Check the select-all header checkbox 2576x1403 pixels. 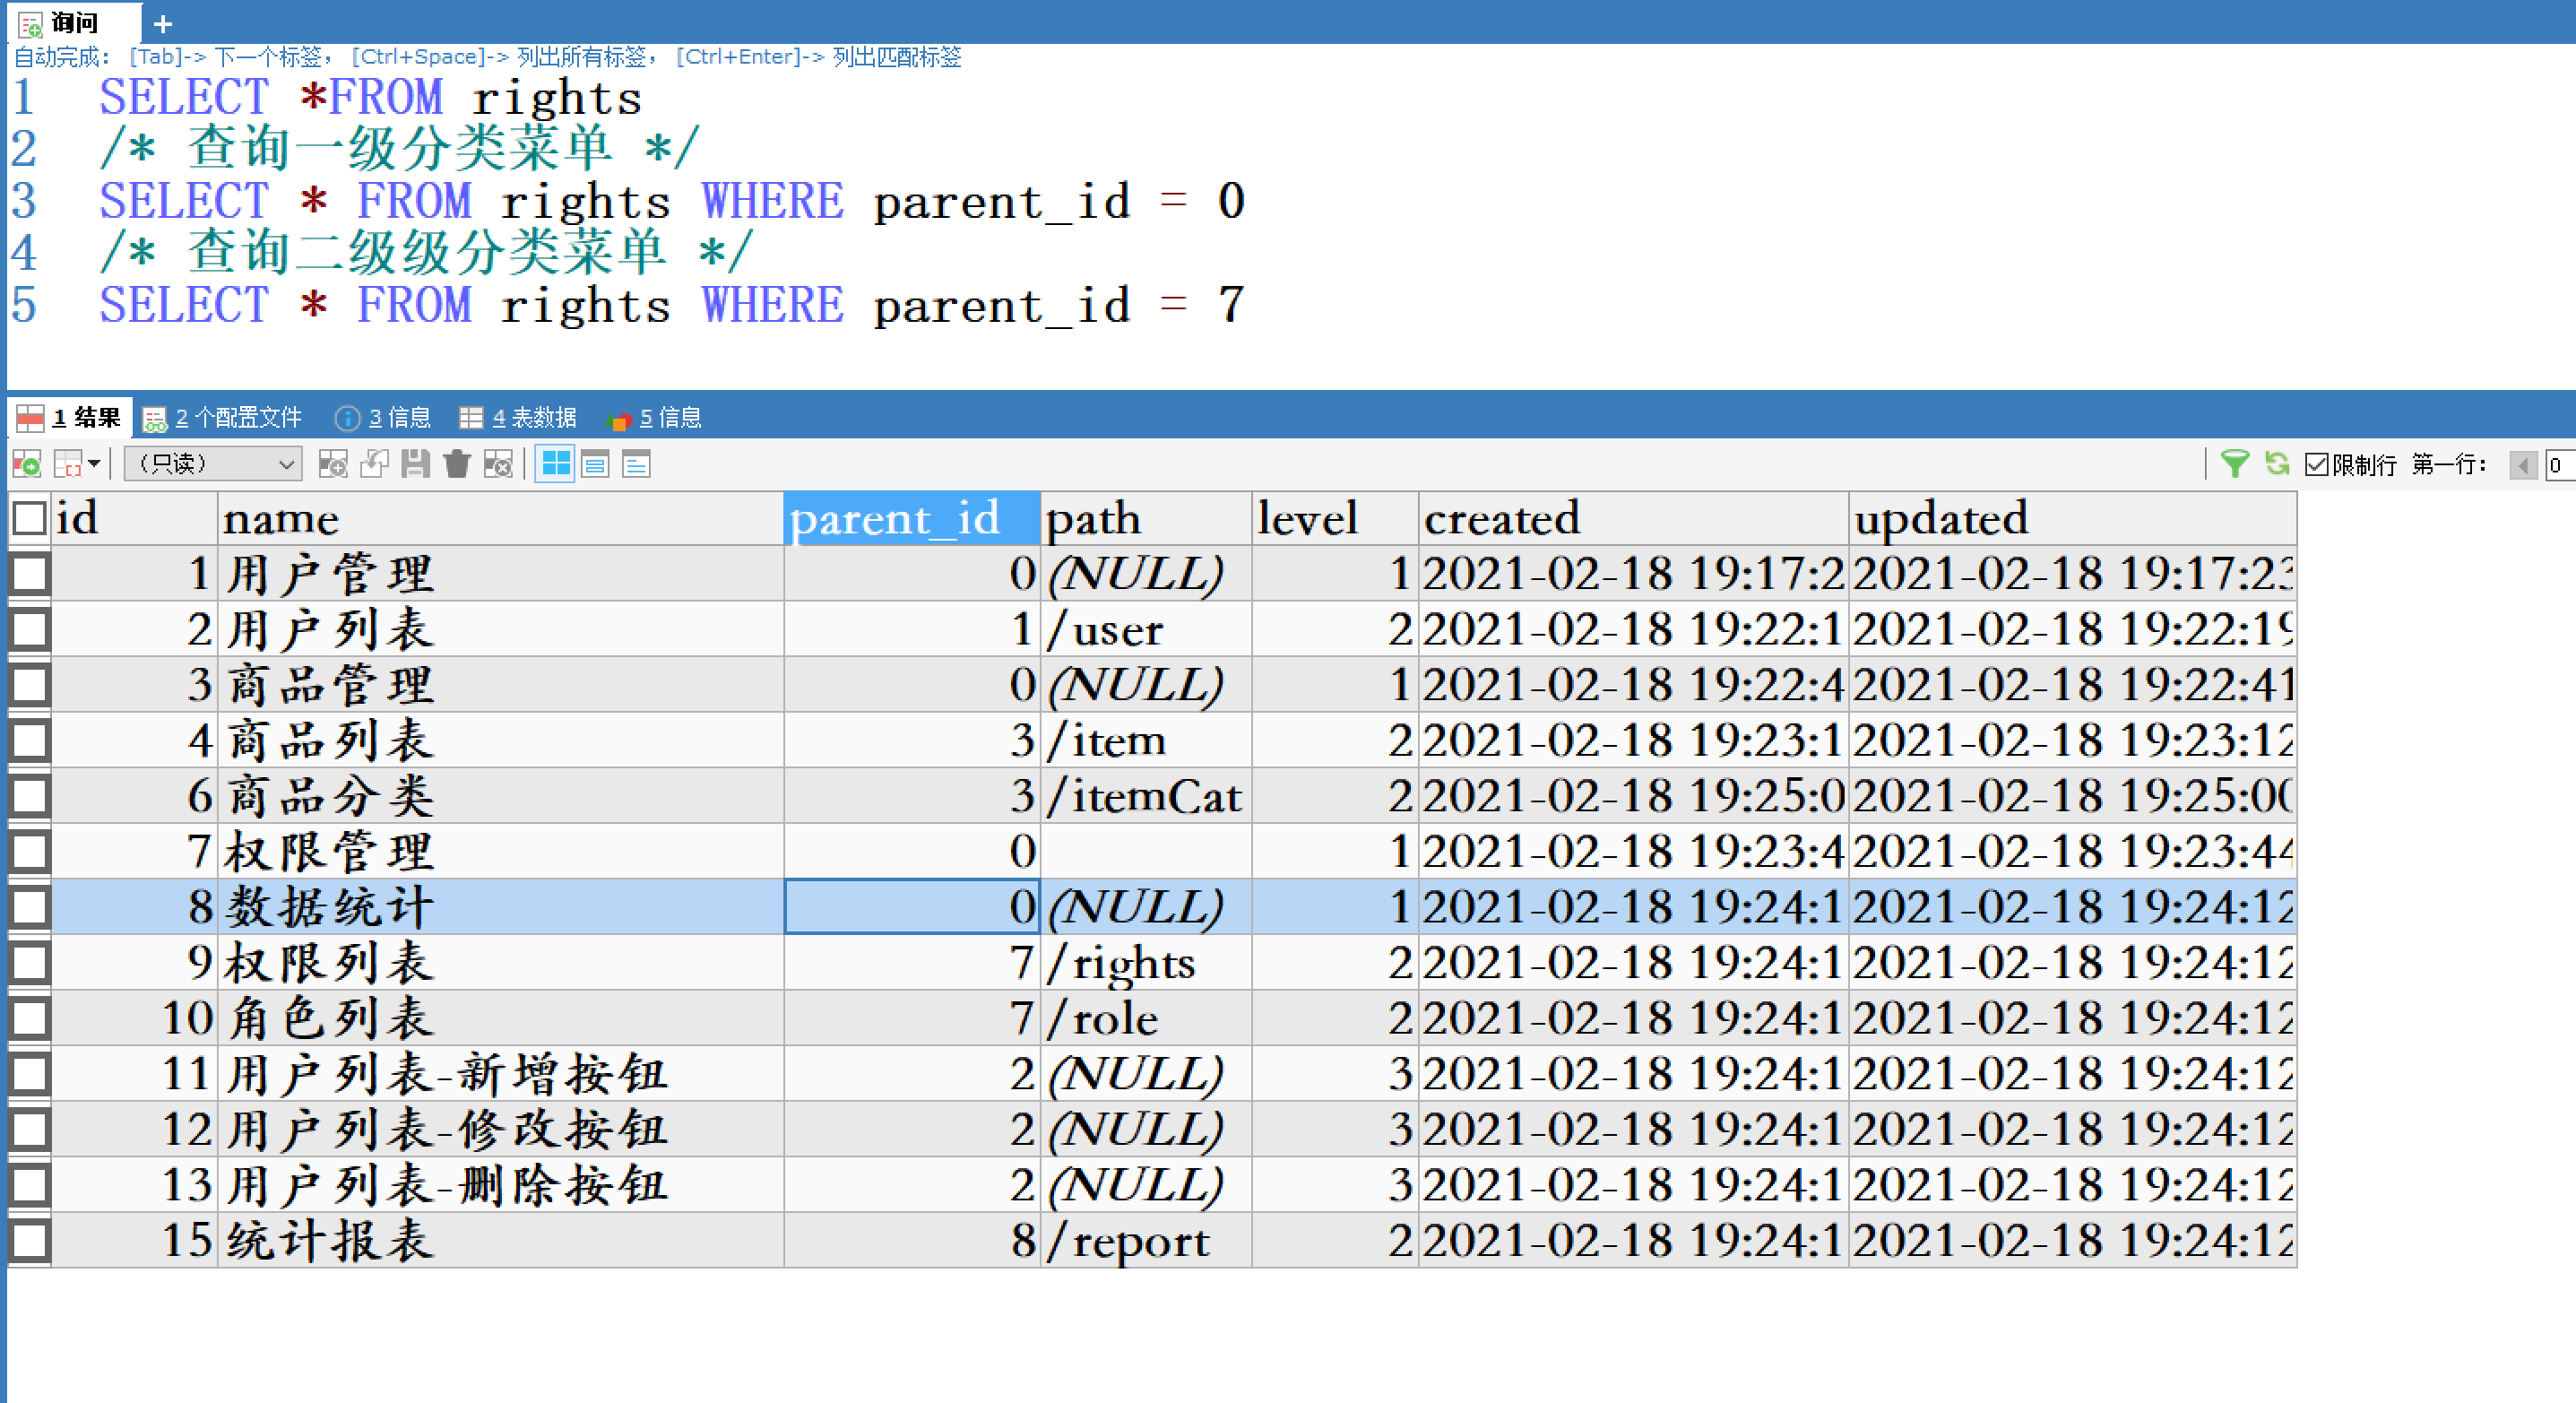[x=29, y=518]
